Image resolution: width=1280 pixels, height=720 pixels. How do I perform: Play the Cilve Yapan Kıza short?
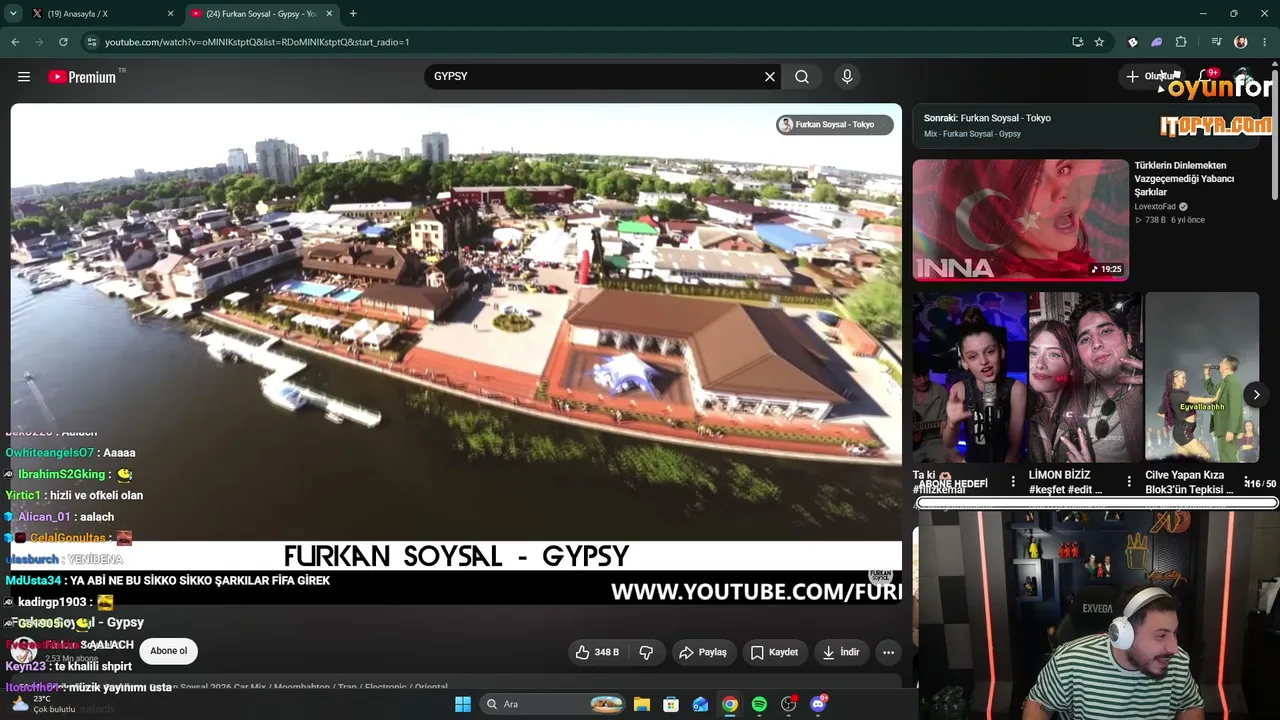(1201, 377)
